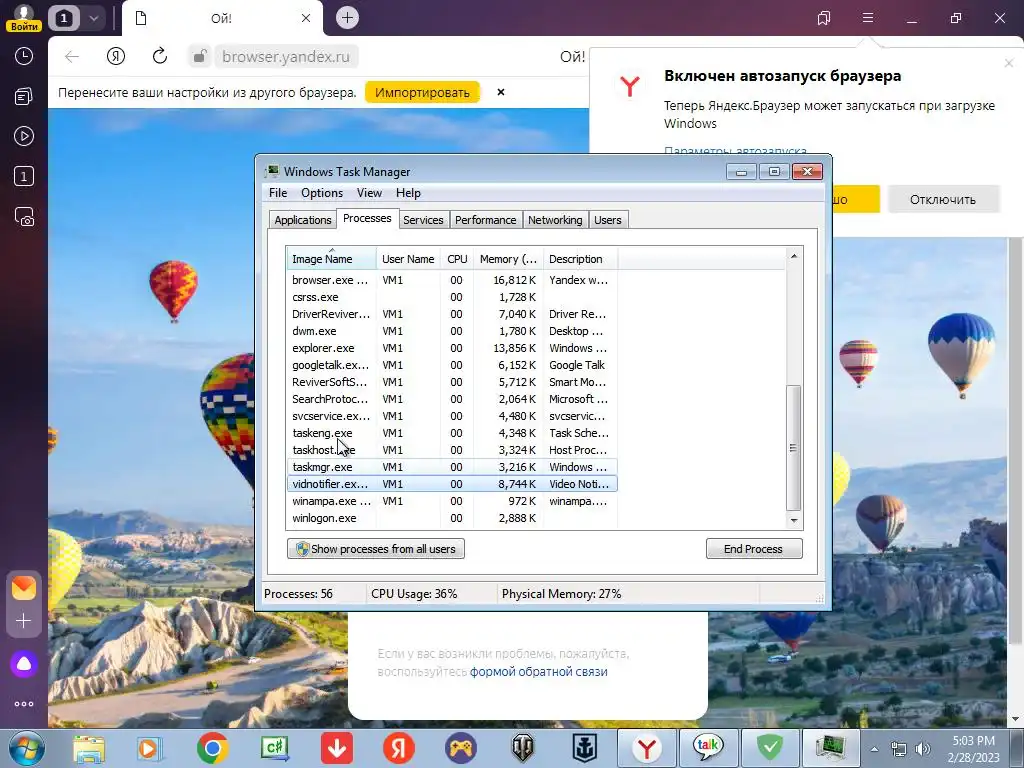Sort by the Description column header
The width and height of the screenshot is (1024, 768).
point(580,259)
